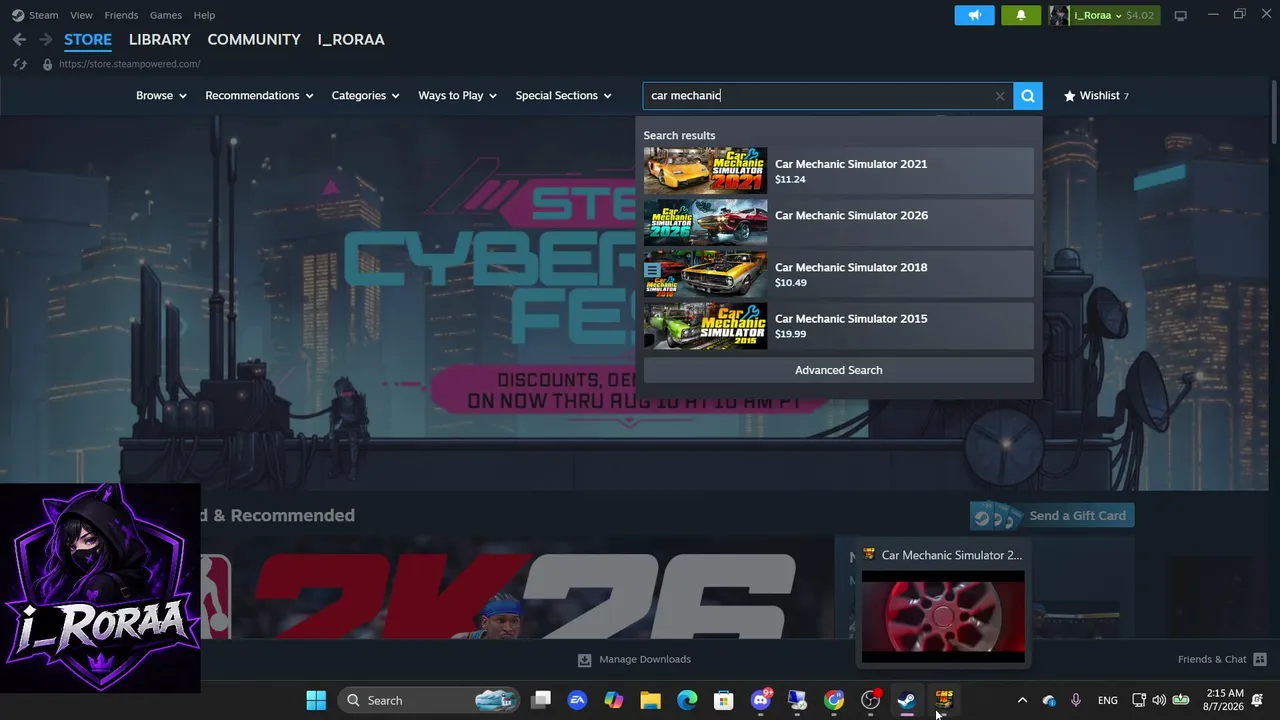Screen dimensions: 1280x720
Task: Switch to the COMMUNITY tab
Action: (254, 39)
